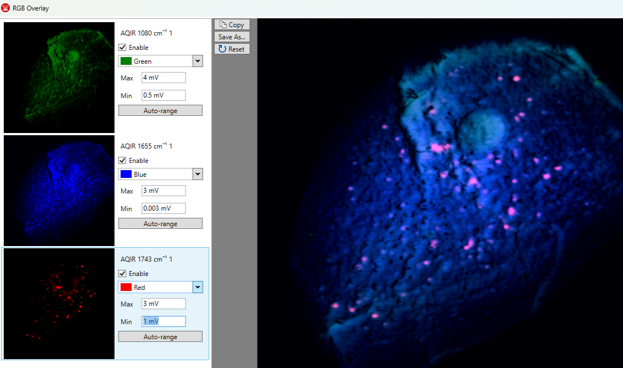
Task: Disable the AQIR 1080 cm⁻¹ channel checkbox
Action: 122,47
